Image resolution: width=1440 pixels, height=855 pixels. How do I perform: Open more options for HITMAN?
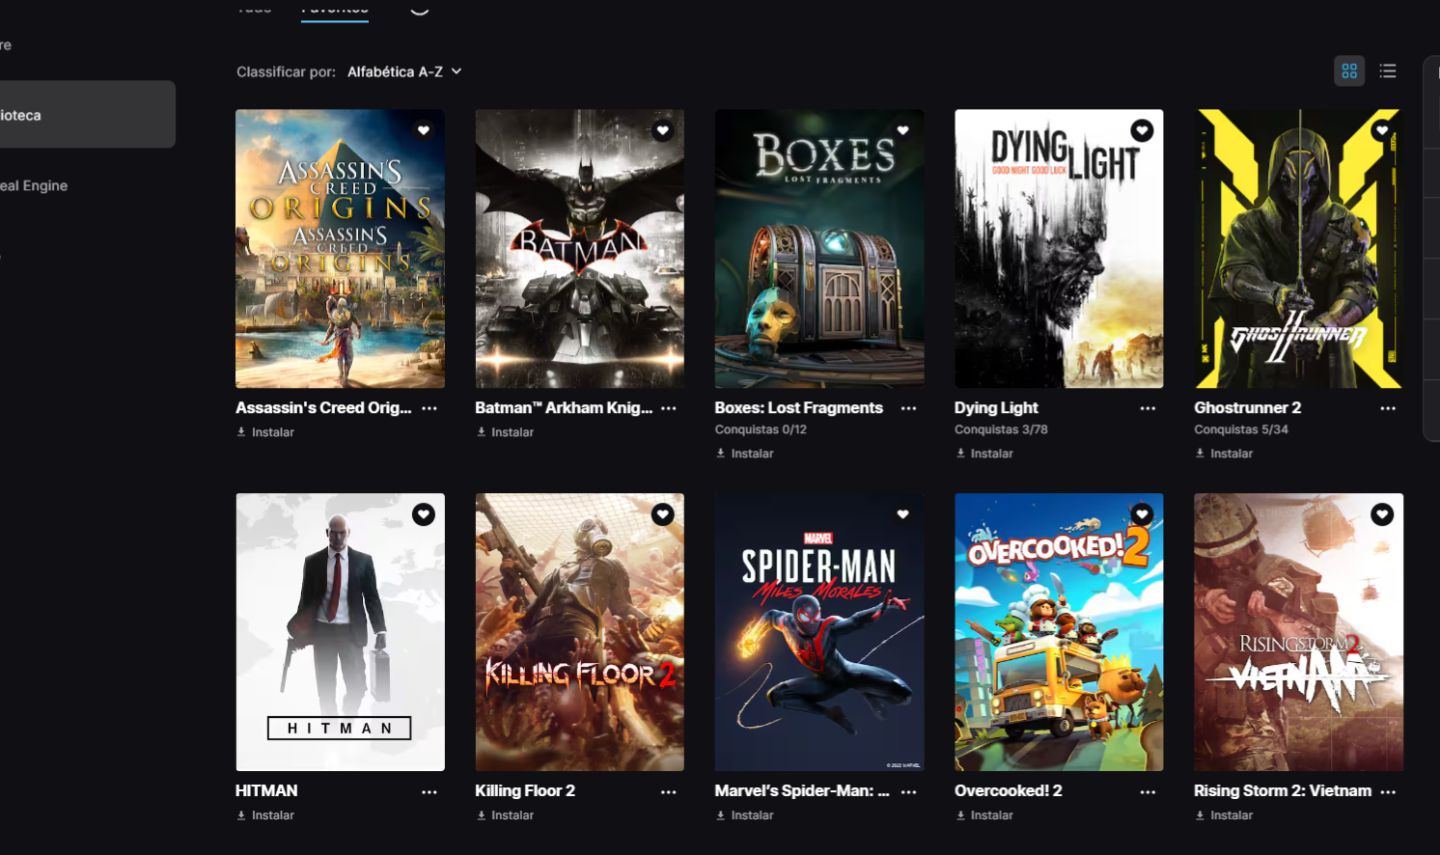(x=429, y=792)
